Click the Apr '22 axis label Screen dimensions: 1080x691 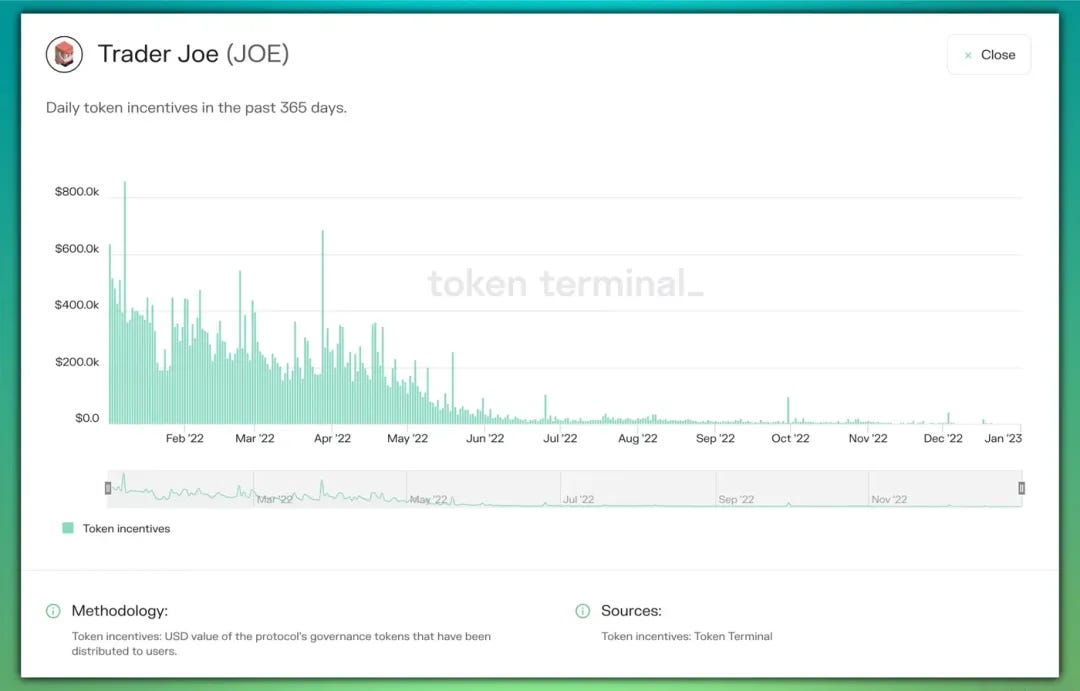point(333,438)
